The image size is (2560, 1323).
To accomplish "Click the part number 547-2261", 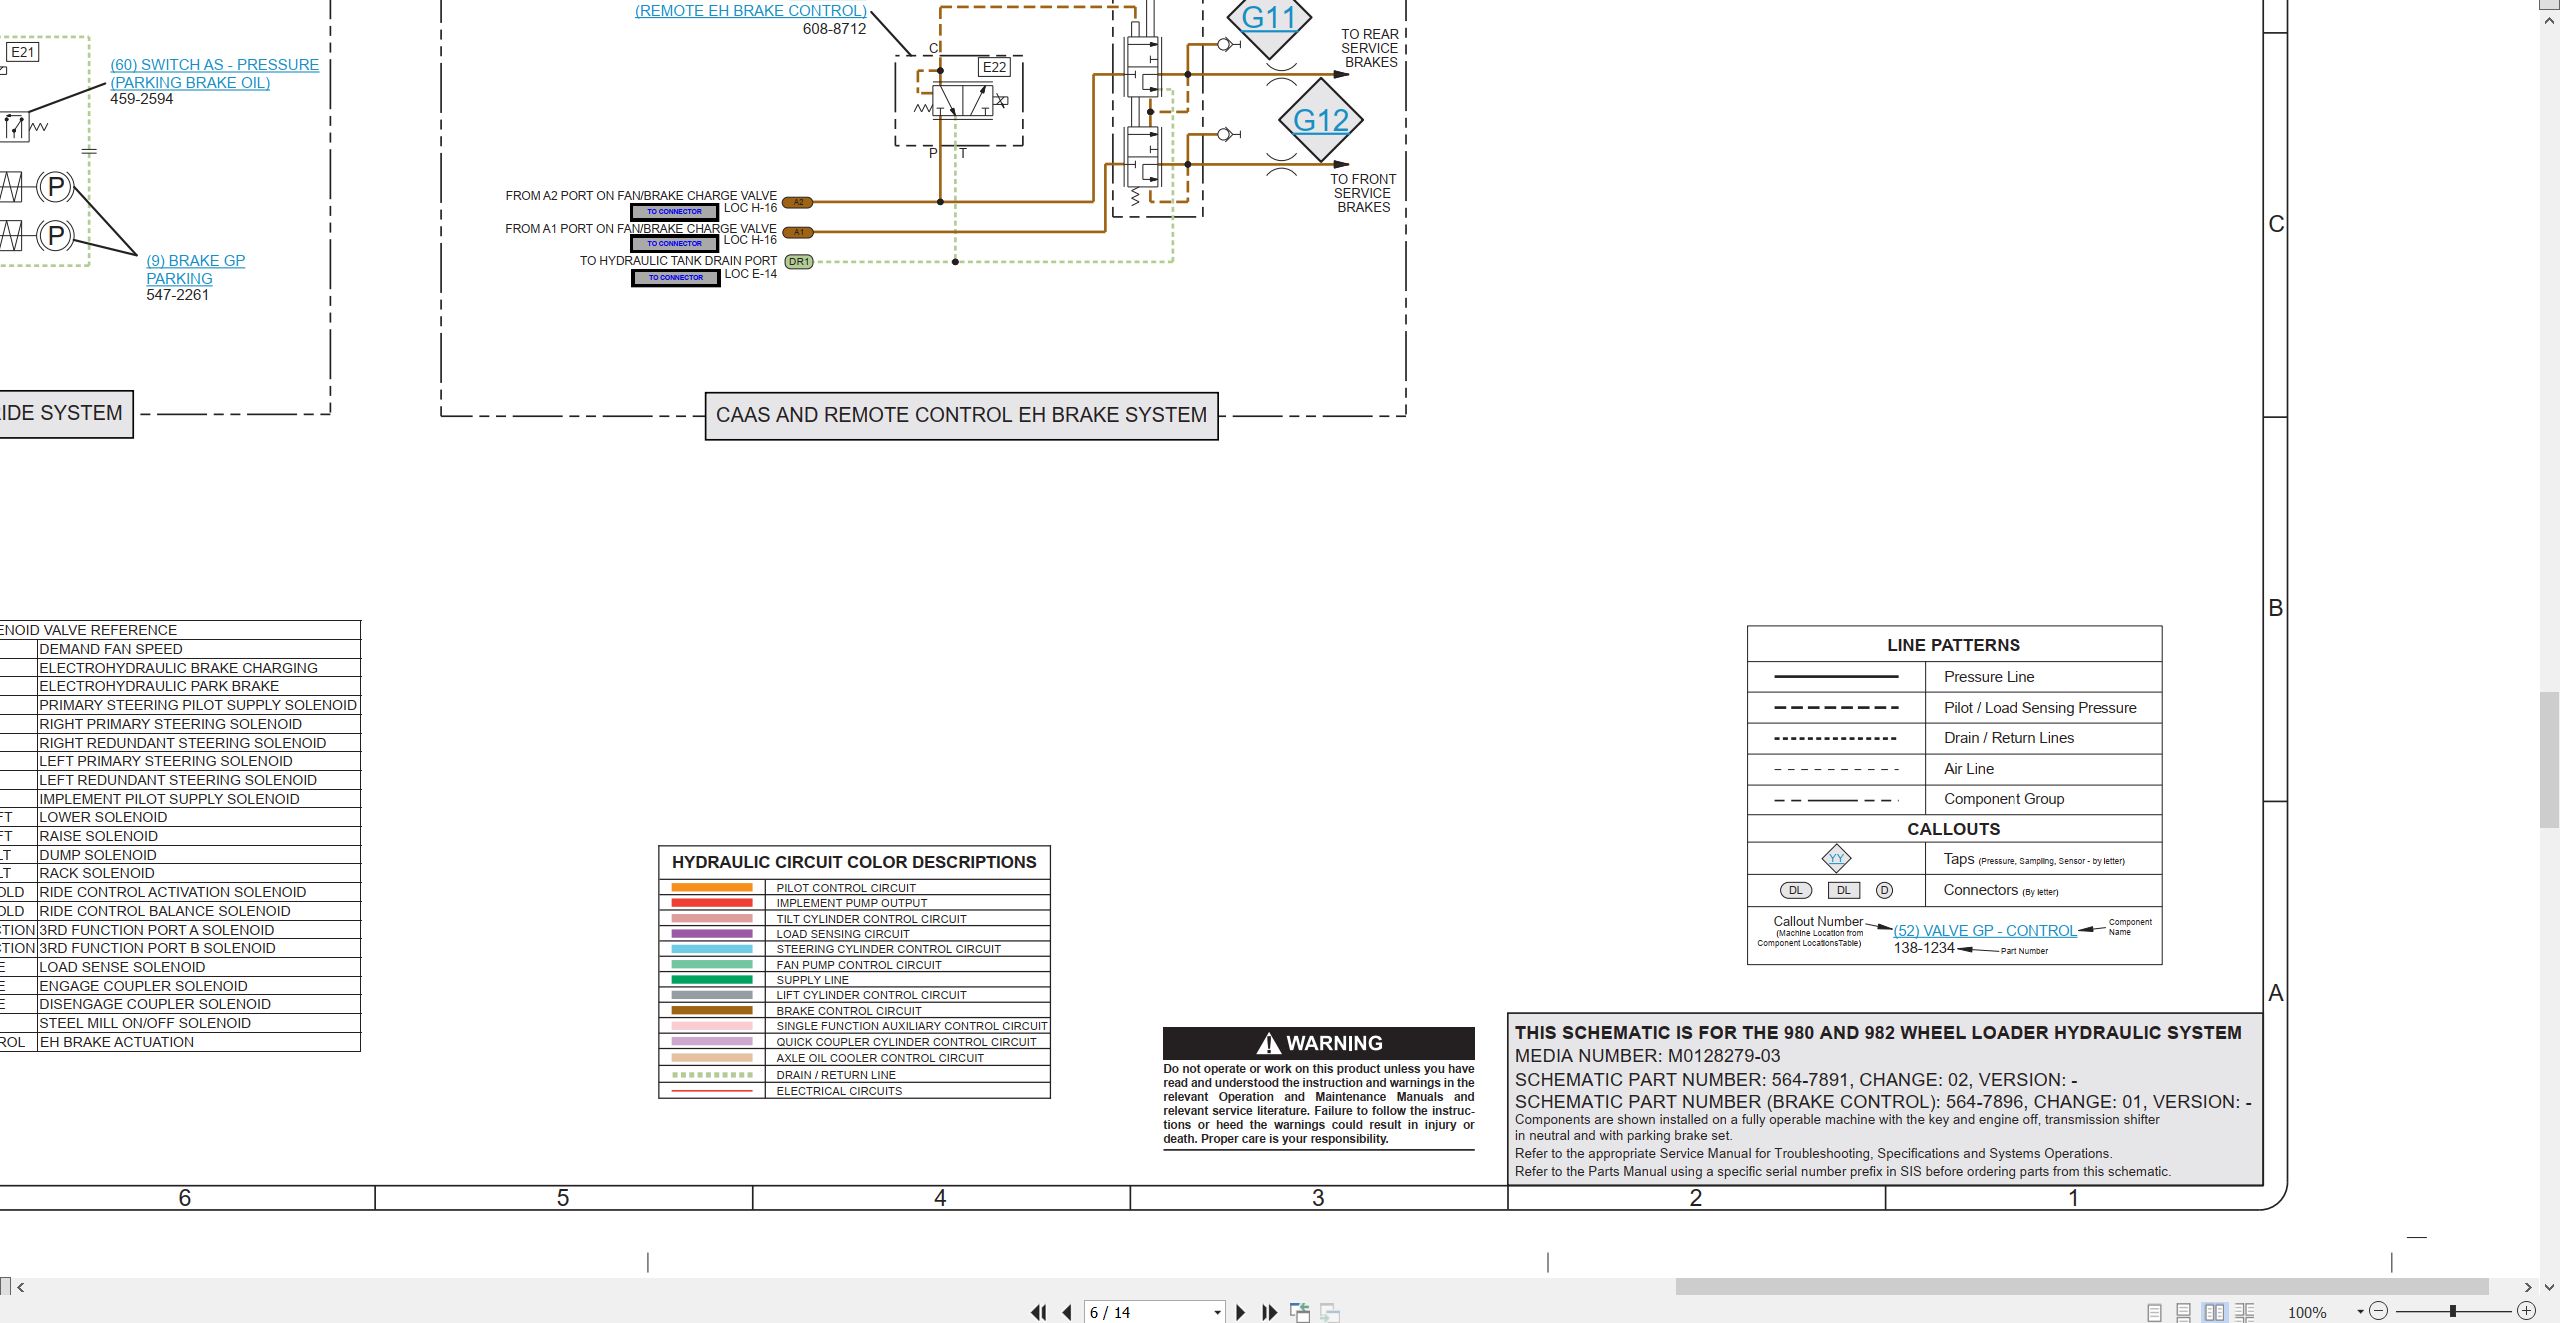I will [x=178, y=295].
